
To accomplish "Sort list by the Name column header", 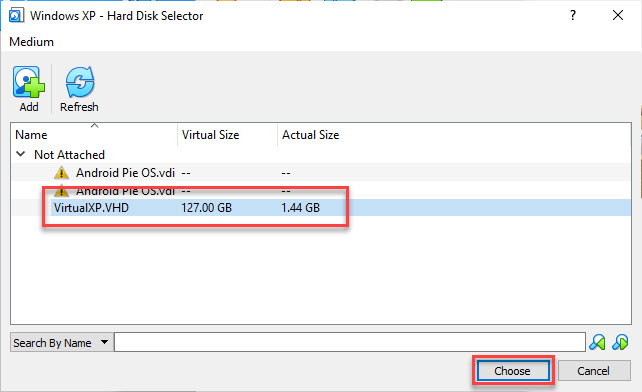I will pyautogui.click(x=94, y=135).
